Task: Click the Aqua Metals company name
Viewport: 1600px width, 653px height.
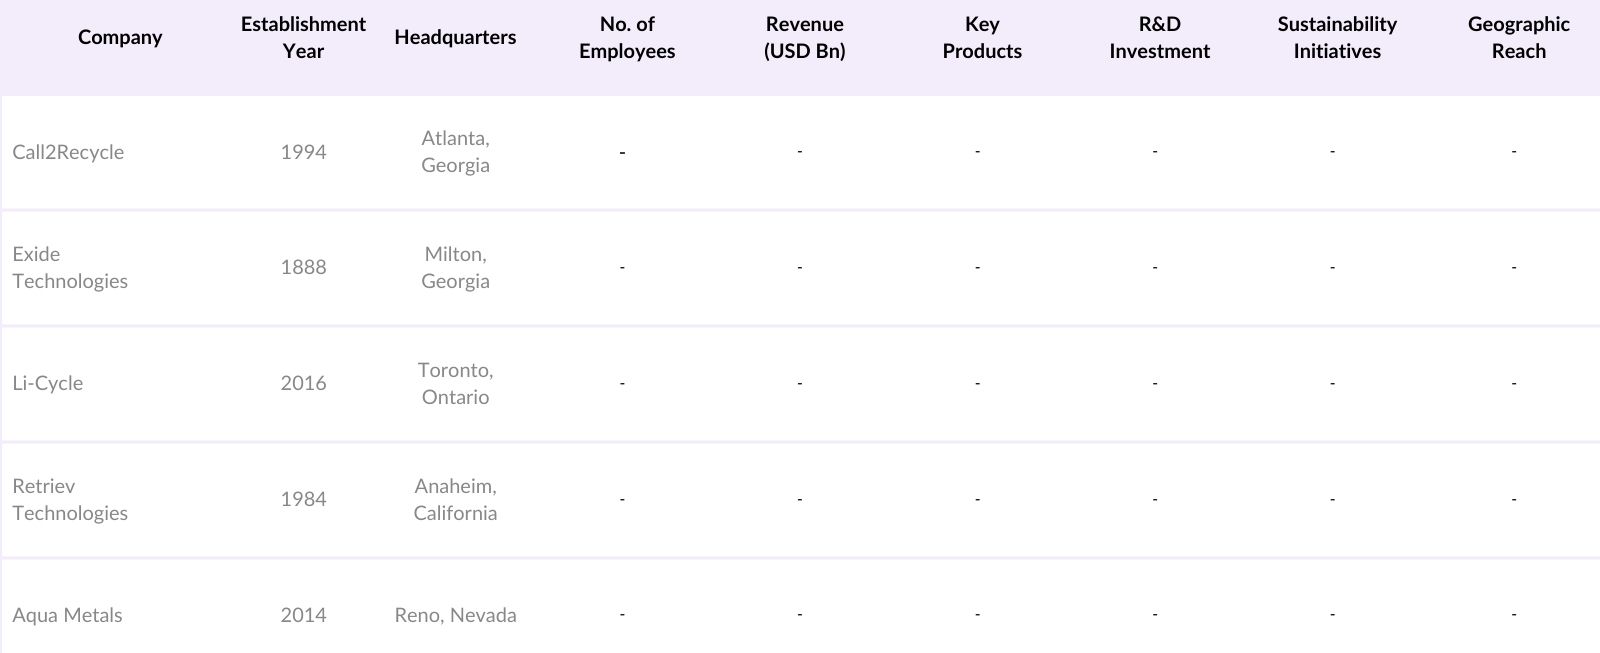Action: coord(67,615)
